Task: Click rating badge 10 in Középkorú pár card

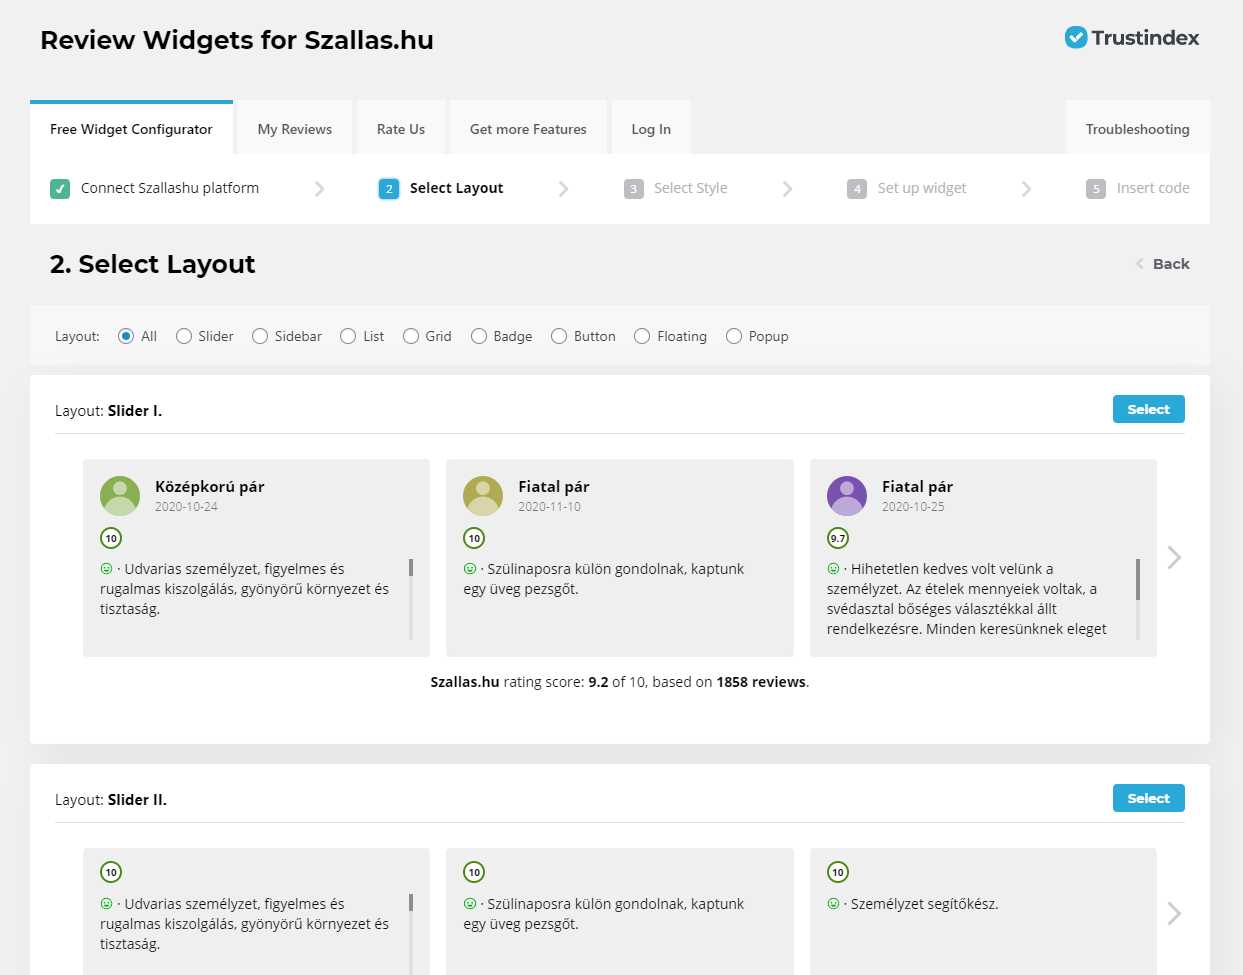Action: pyautogui.click(x=111, y=538)
